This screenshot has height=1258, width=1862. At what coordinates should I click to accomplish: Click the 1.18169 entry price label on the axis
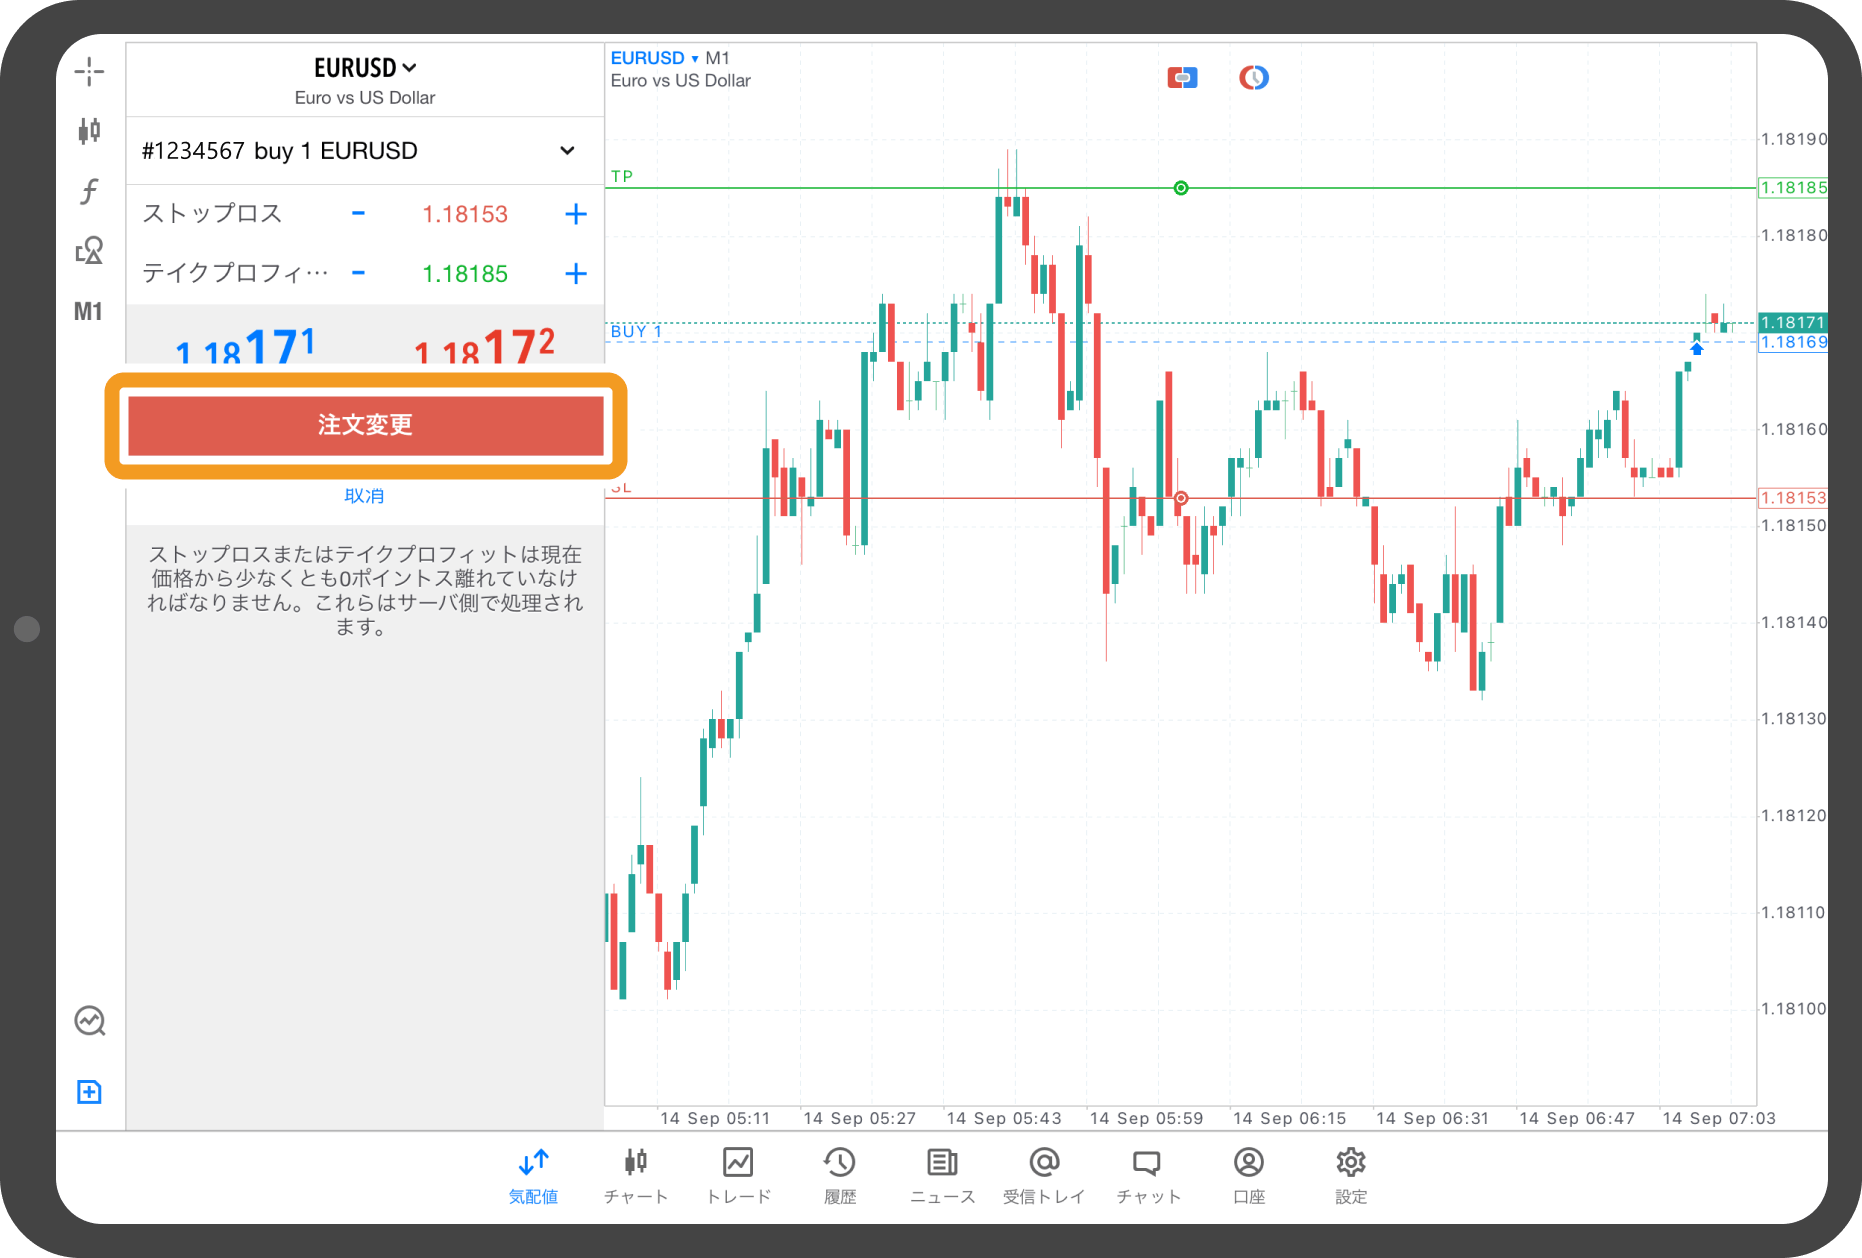tap(1793, 342)
